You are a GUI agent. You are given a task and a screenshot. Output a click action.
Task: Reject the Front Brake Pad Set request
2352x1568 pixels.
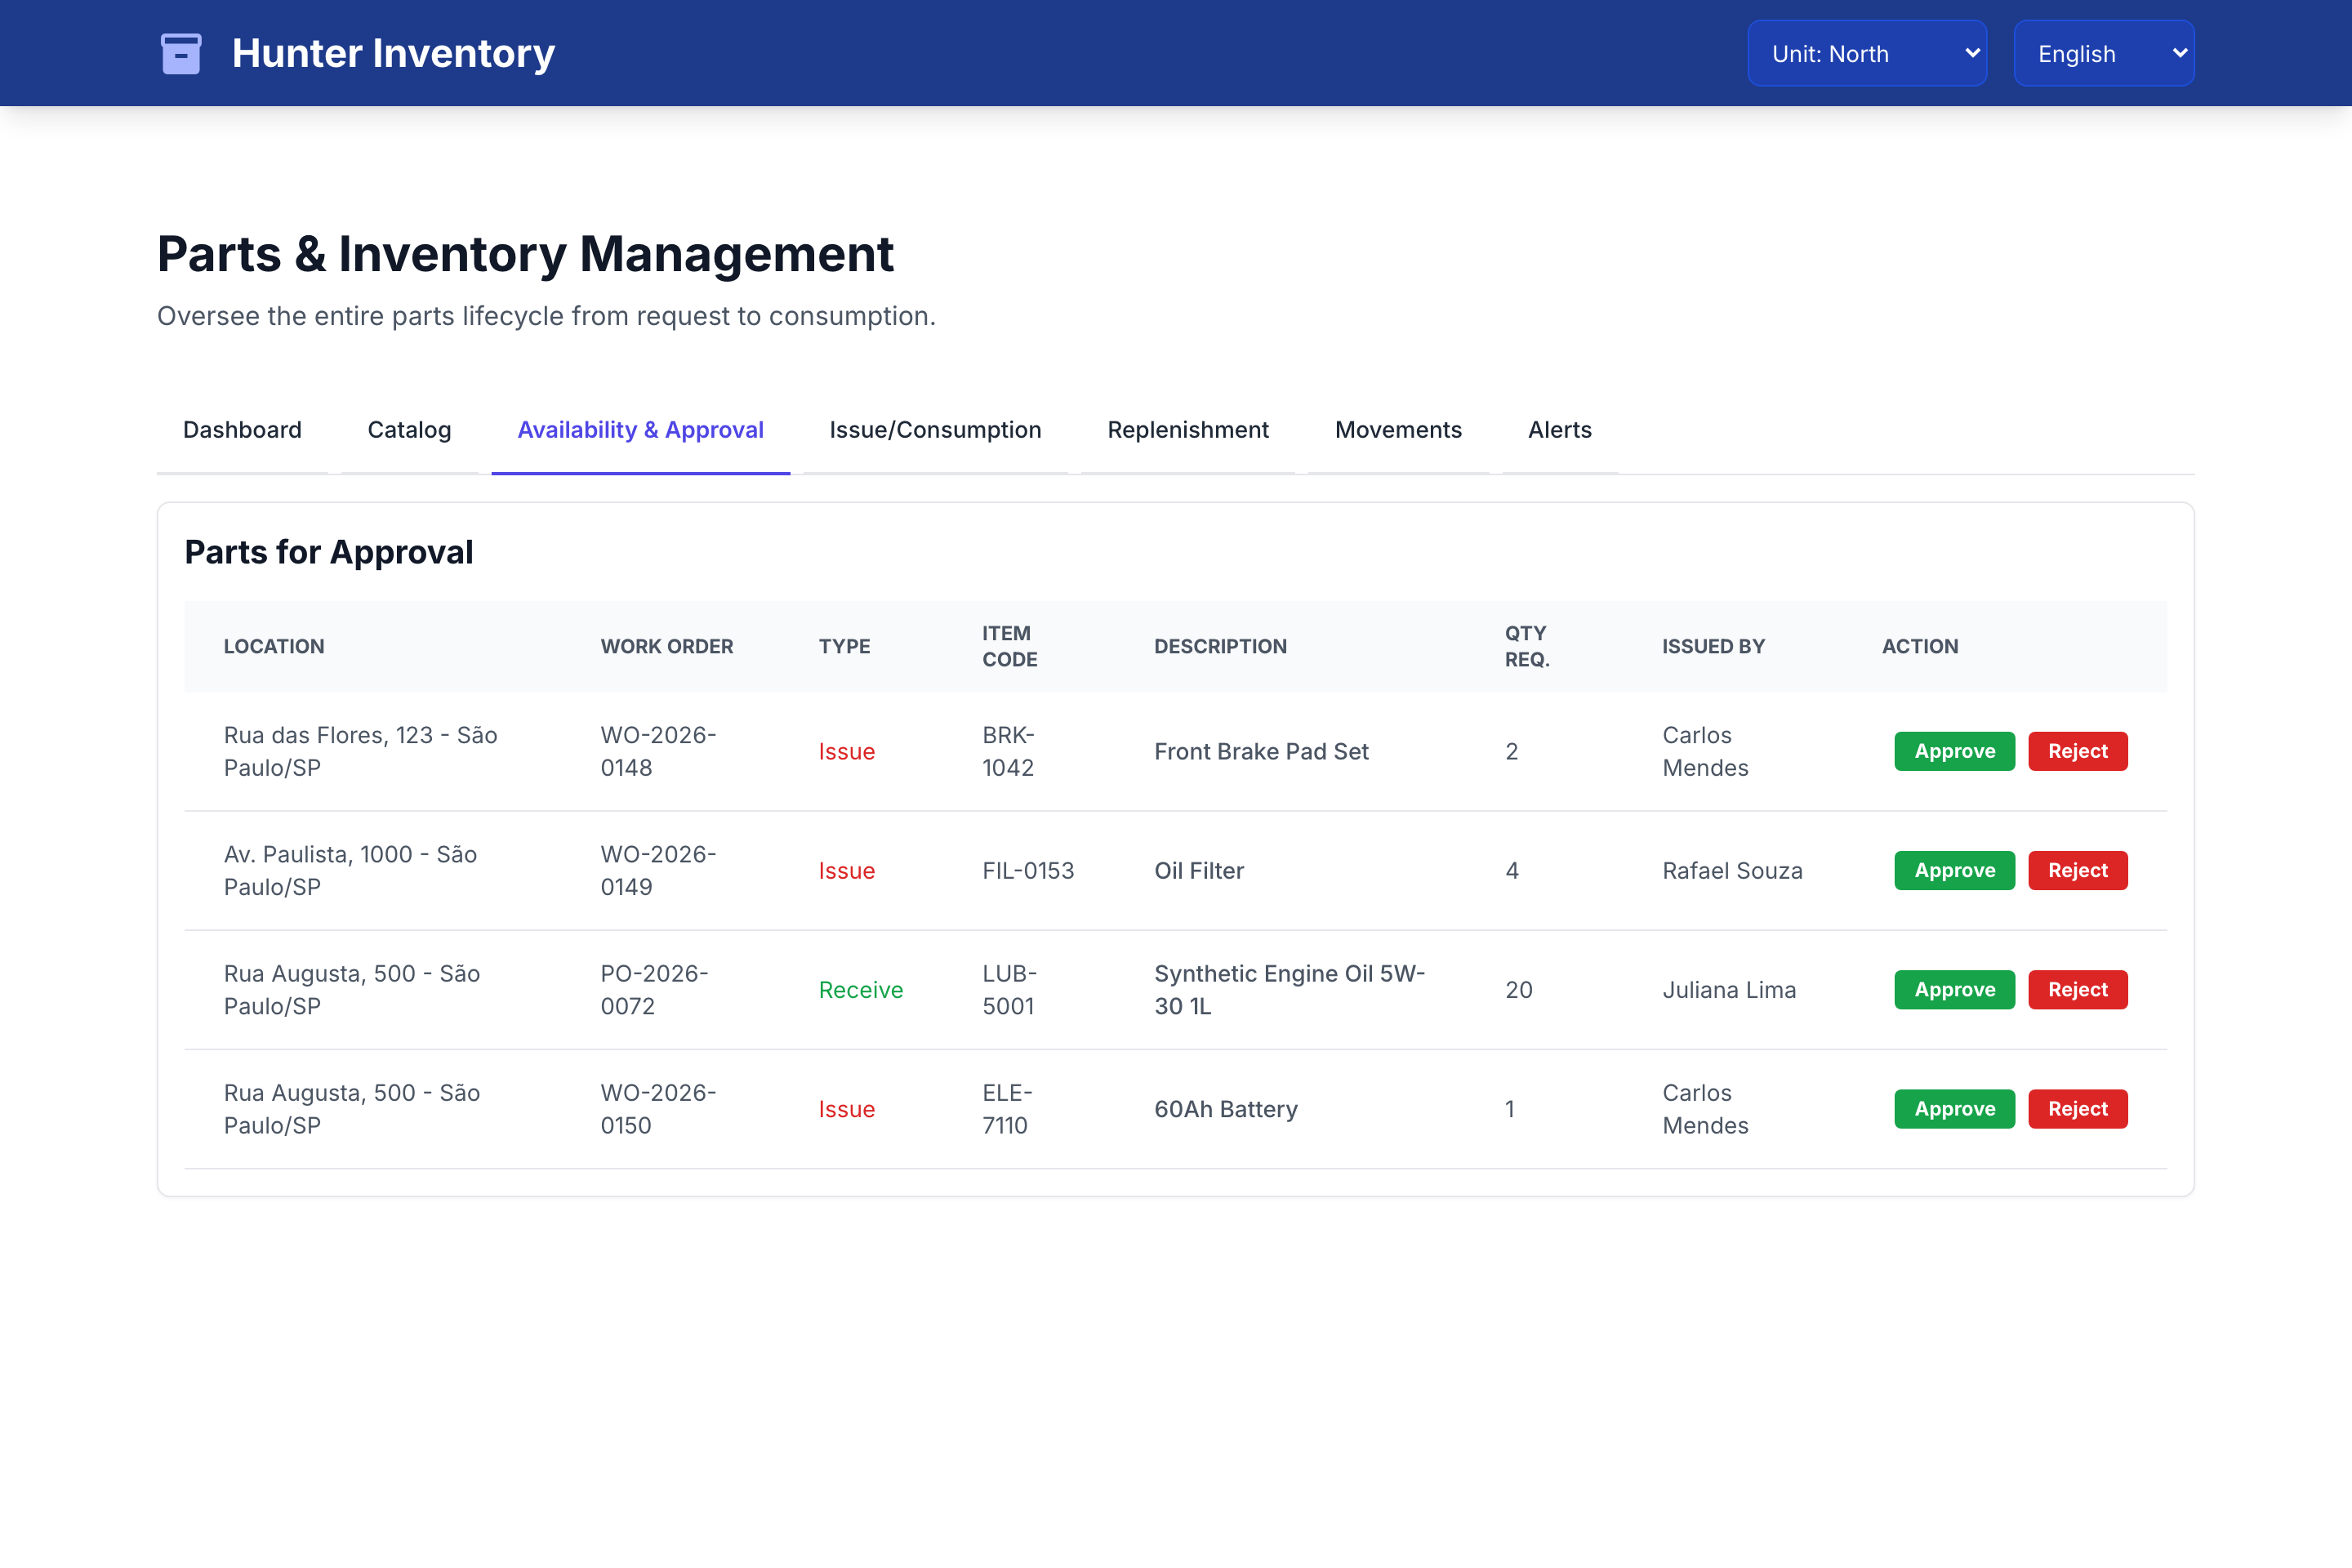point(2077,751)
